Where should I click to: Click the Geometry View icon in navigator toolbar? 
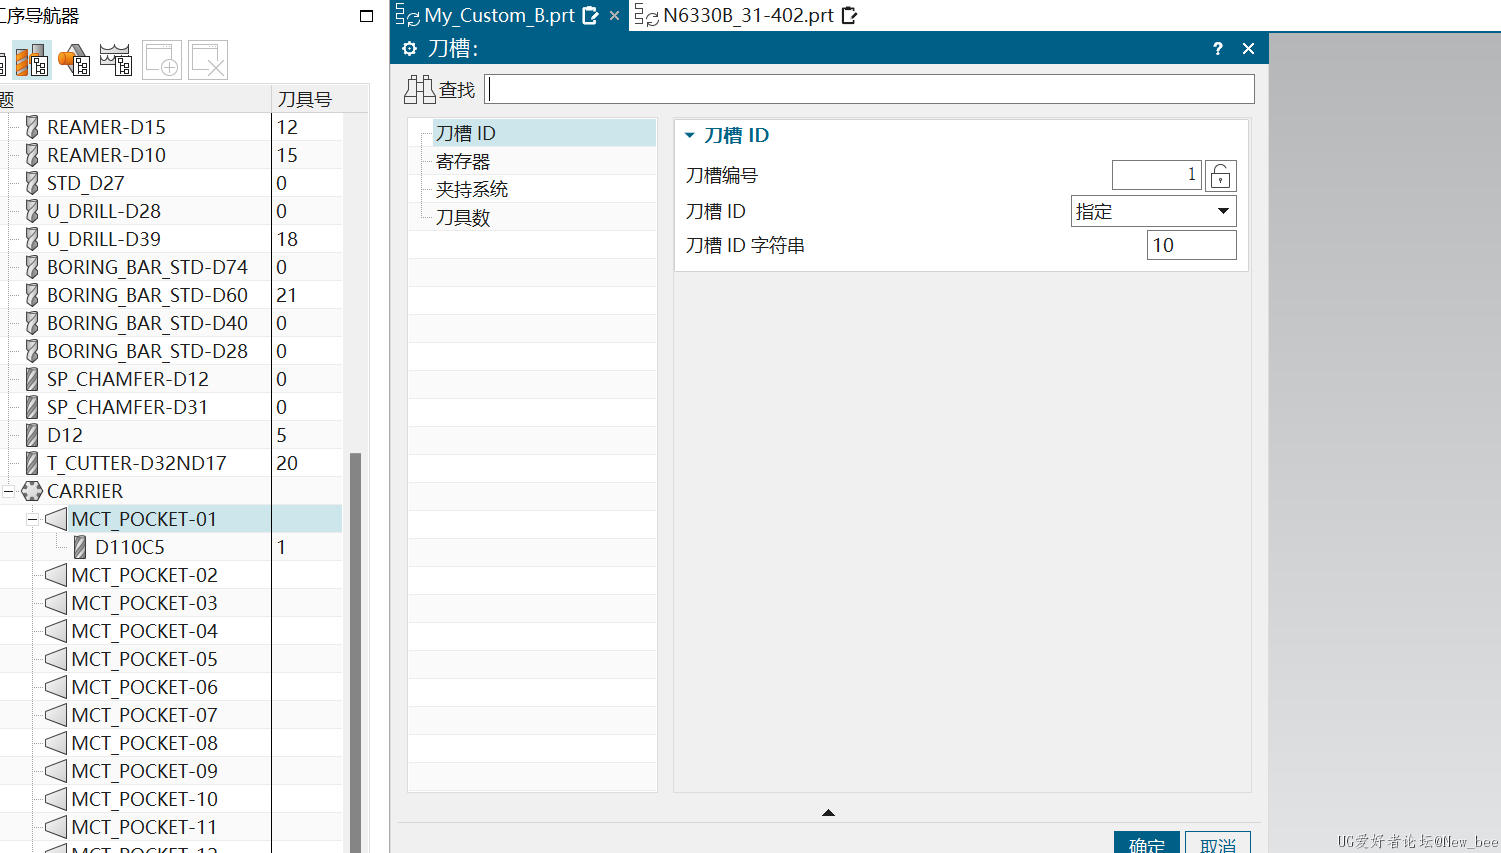[x=74, y=60]
